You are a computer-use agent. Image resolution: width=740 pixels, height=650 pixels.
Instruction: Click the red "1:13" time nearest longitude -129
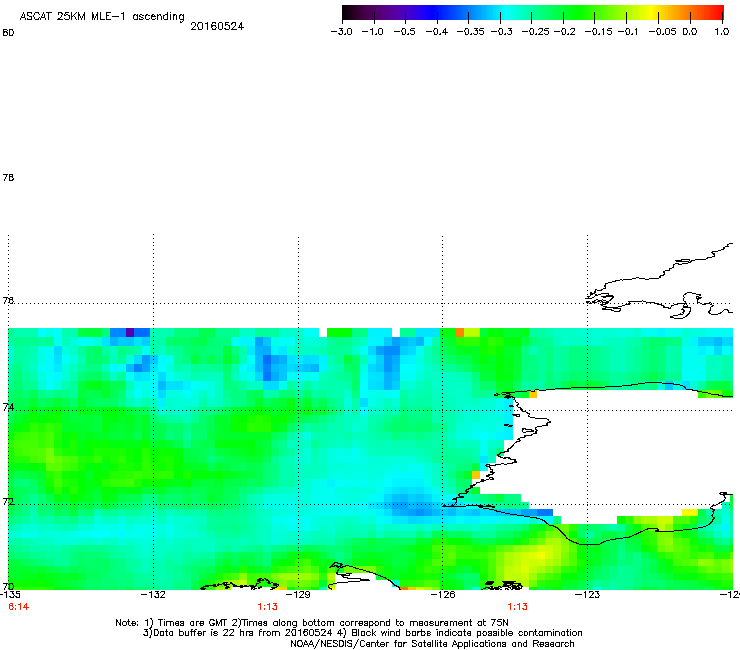[x=268, y=607]
